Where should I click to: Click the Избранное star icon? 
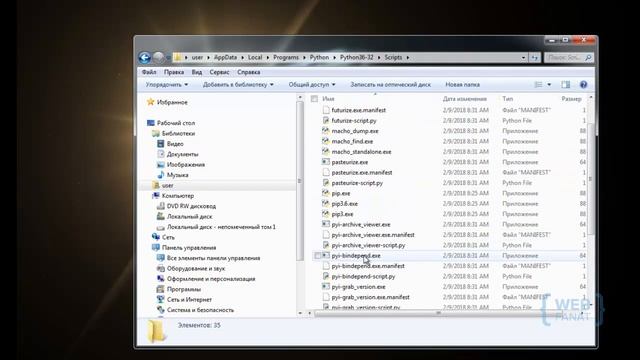pyautogui.click(x=151, y=102)
